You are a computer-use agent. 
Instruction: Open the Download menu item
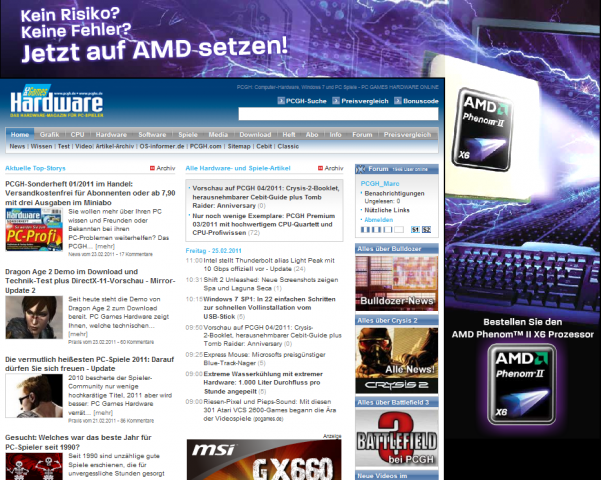[255, 135]
